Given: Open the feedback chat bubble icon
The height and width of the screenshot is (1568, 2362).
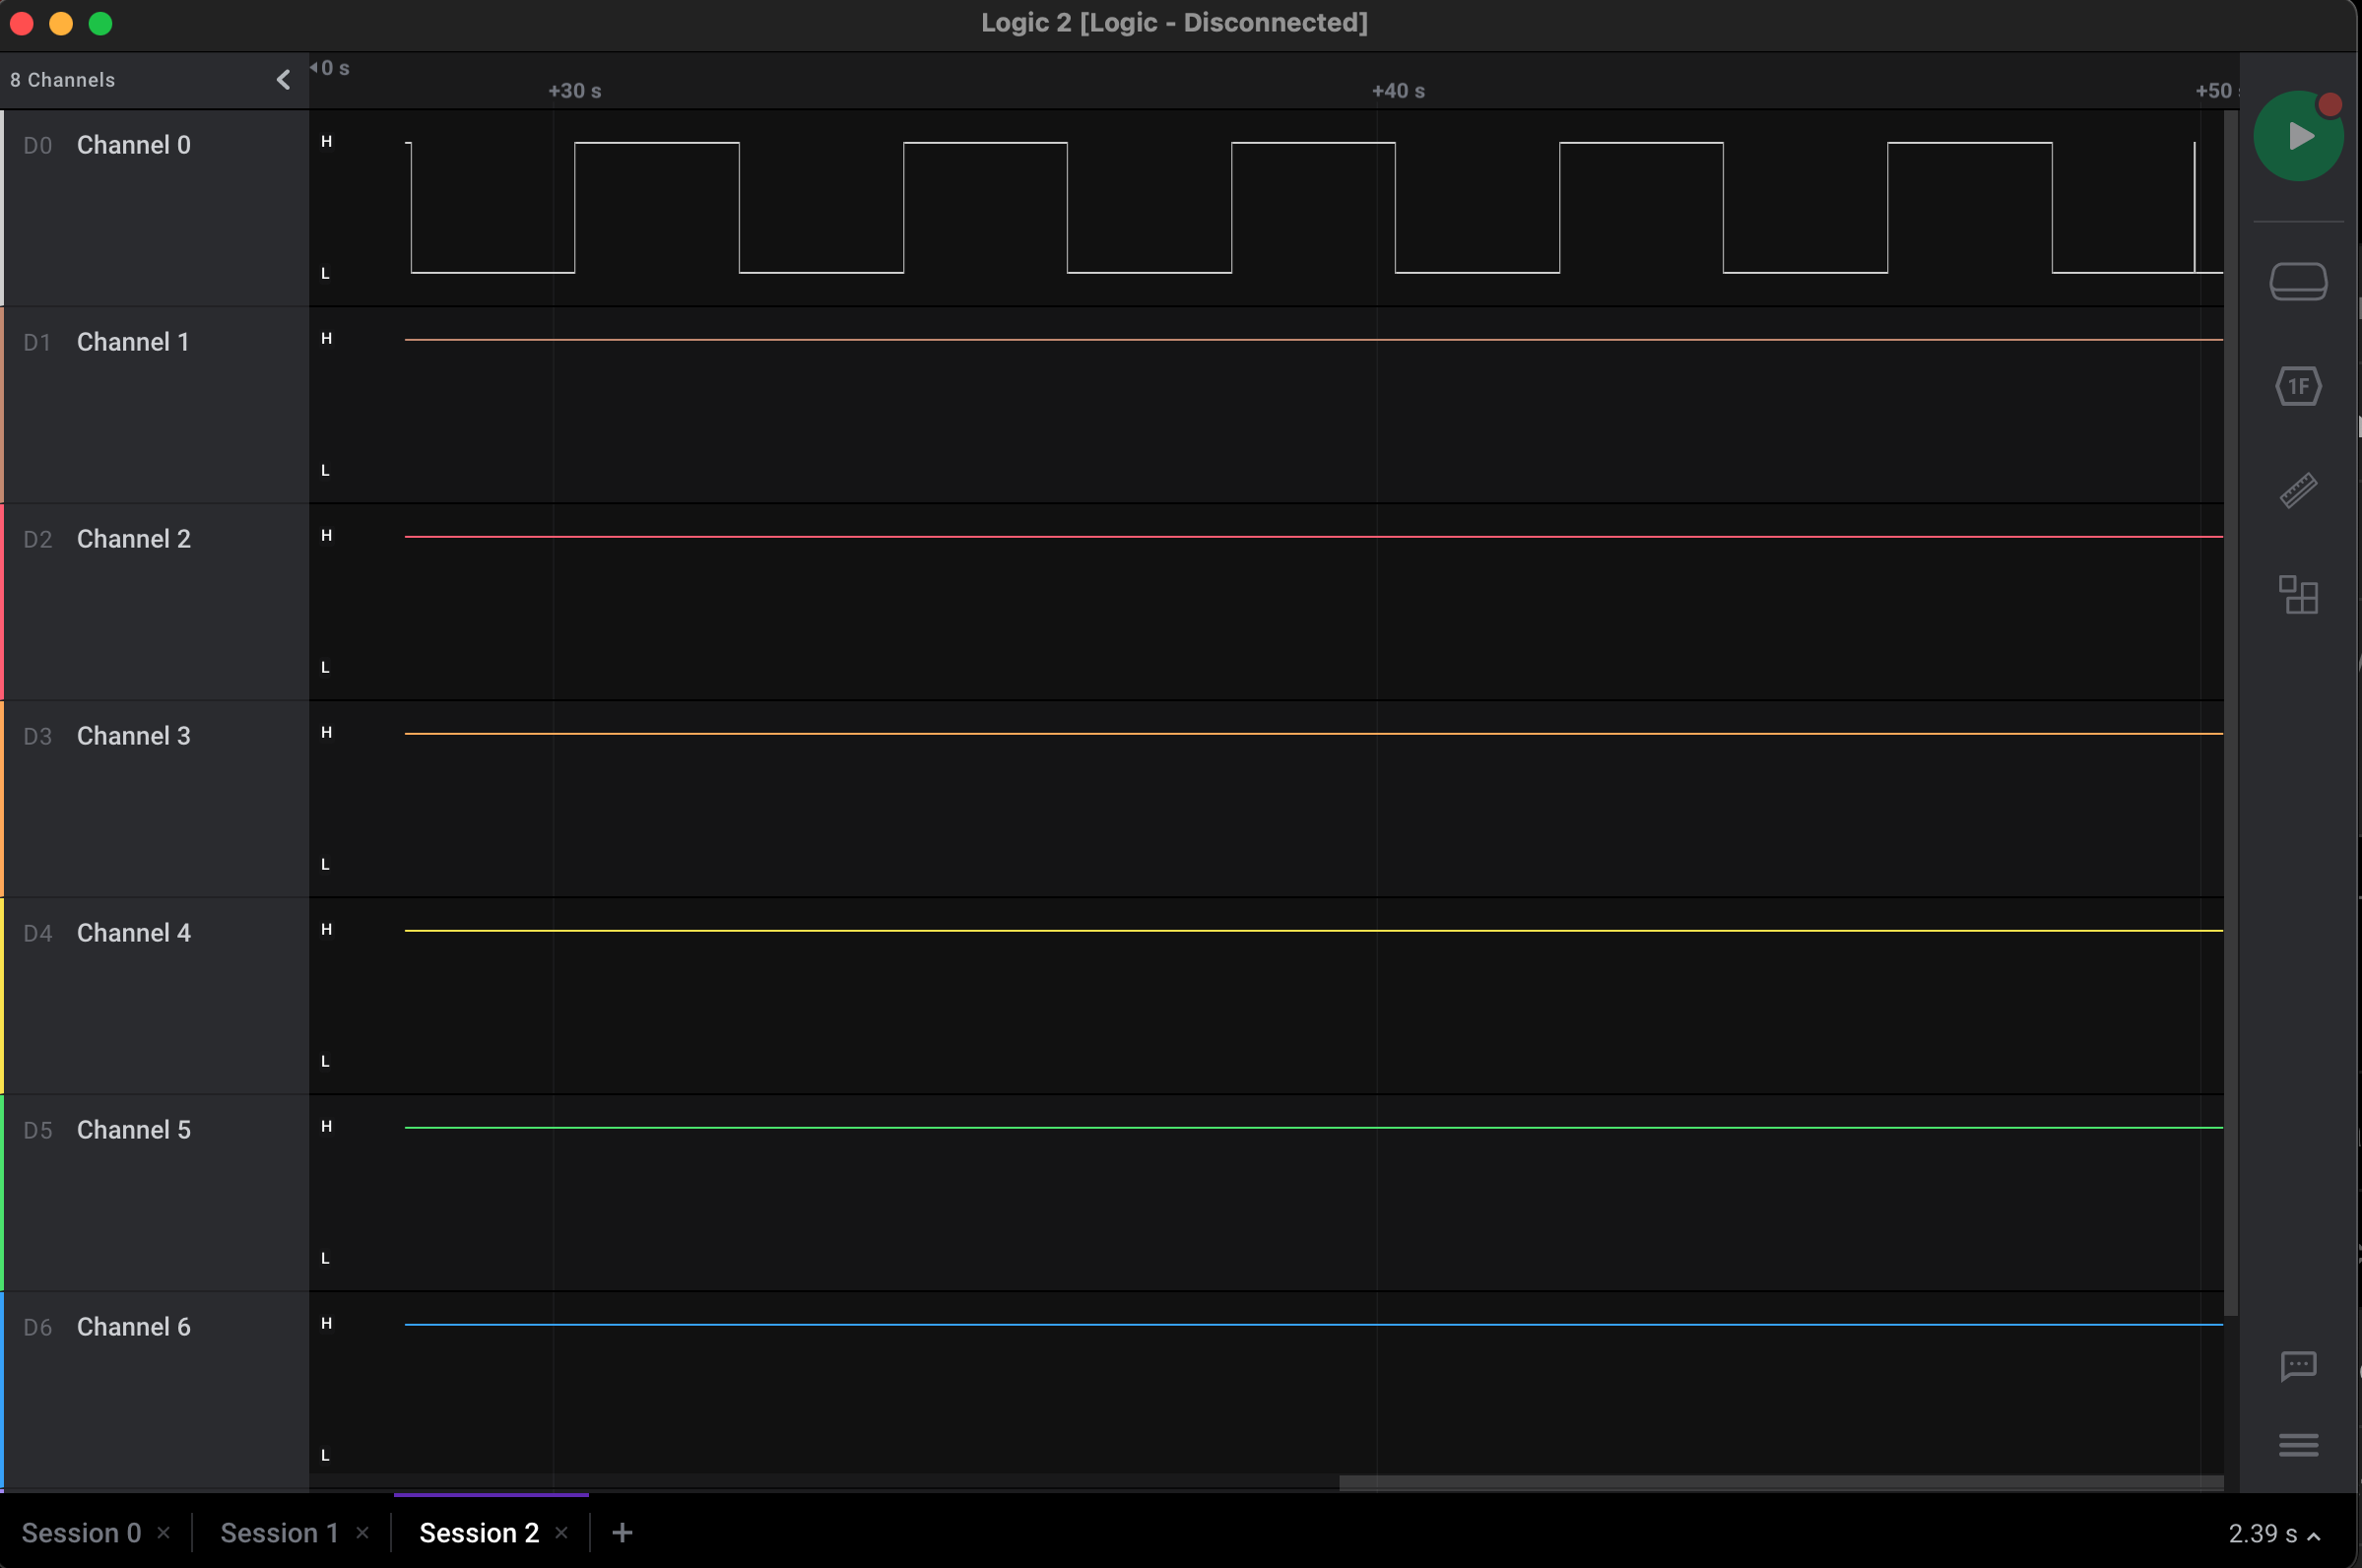Looking at the screenshot, I should click(2297, 1365).
